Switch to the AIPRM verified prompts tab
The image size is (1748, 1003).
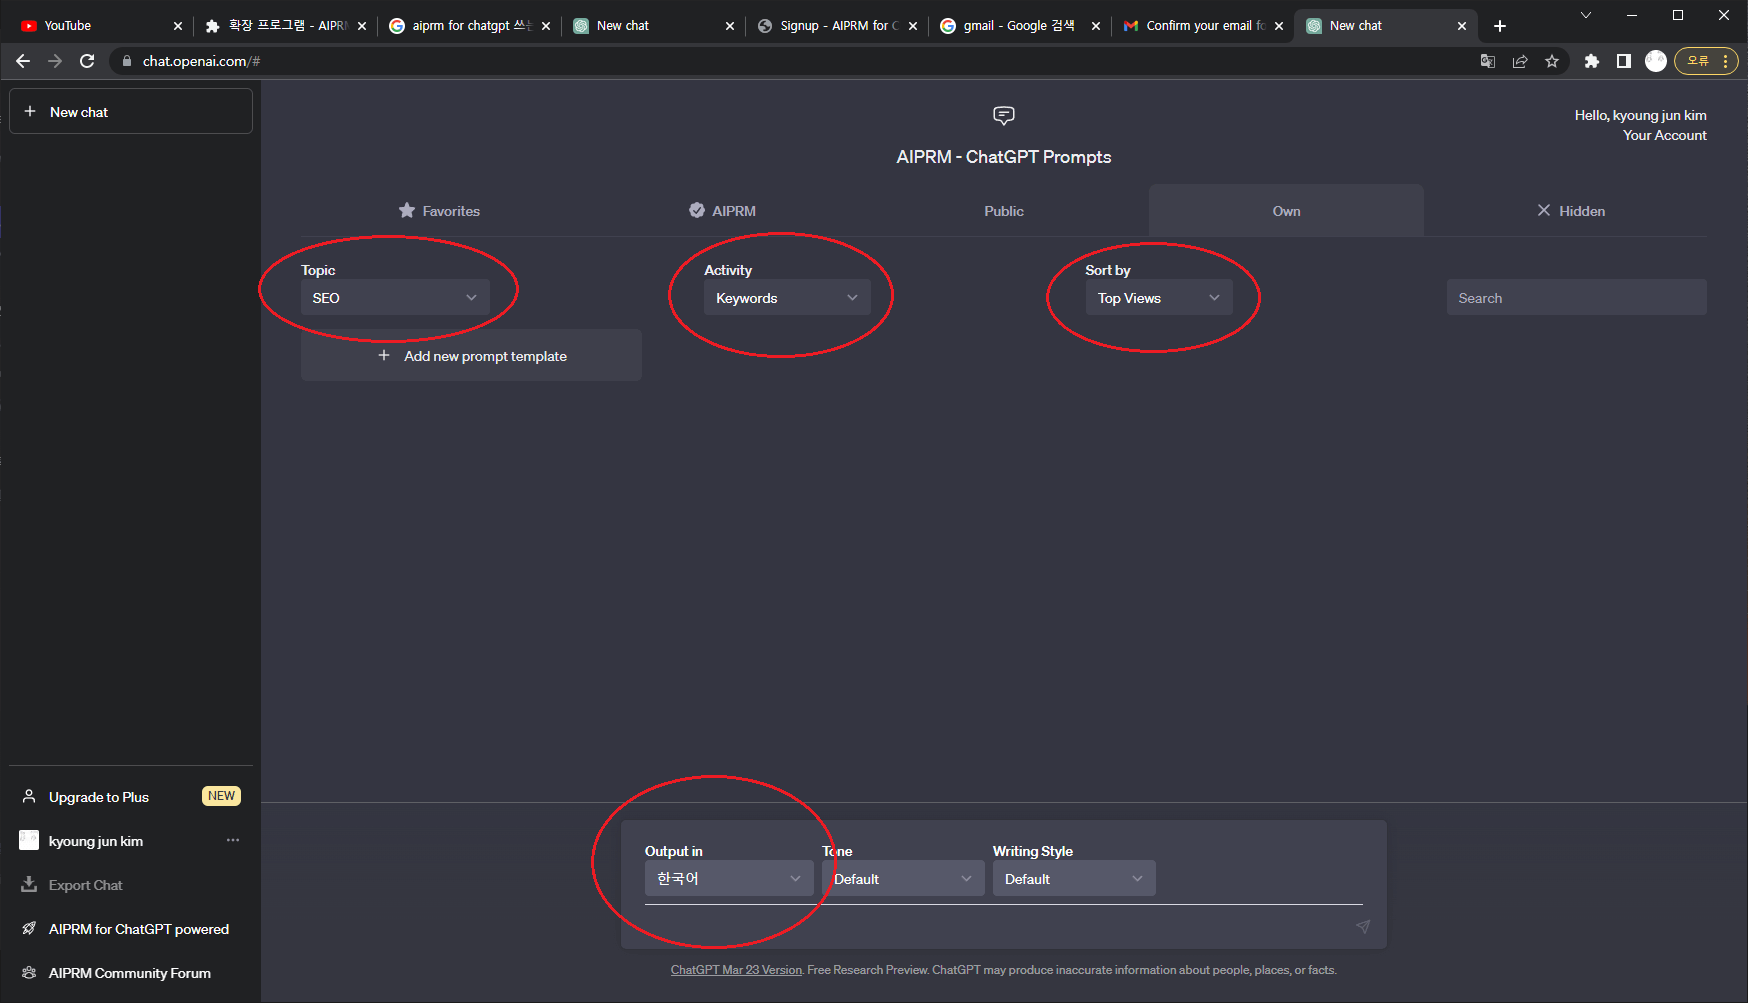[x=722, y=211]
